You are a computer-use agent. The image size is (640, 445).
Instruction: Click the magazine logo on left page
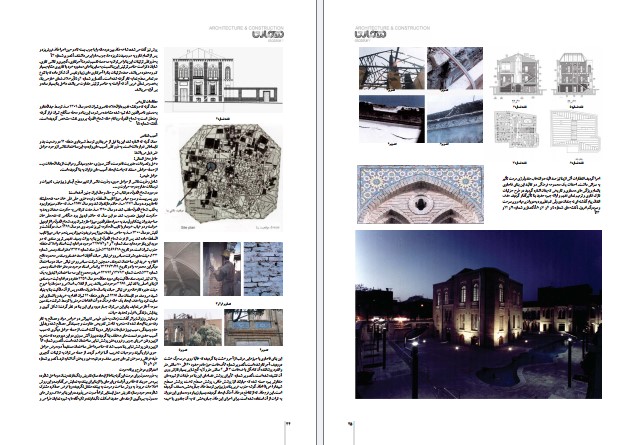point(268,35)
